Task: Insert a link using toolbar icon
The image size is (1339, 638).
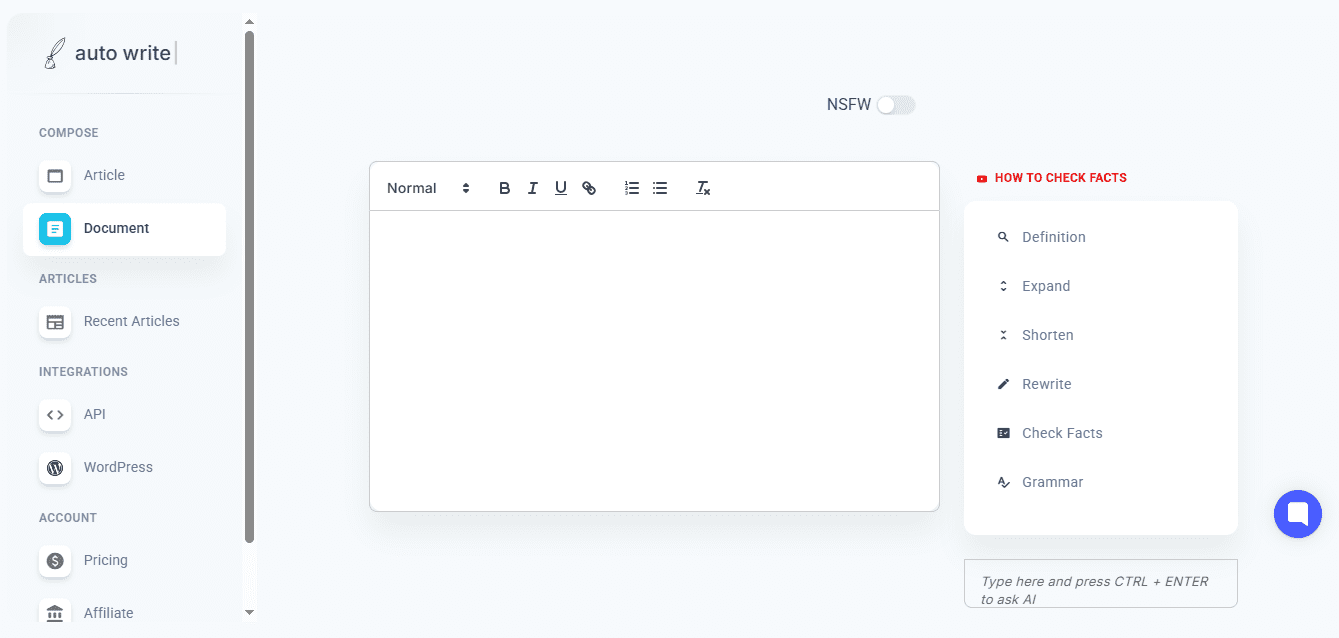Action: click(x=589, y=188)
